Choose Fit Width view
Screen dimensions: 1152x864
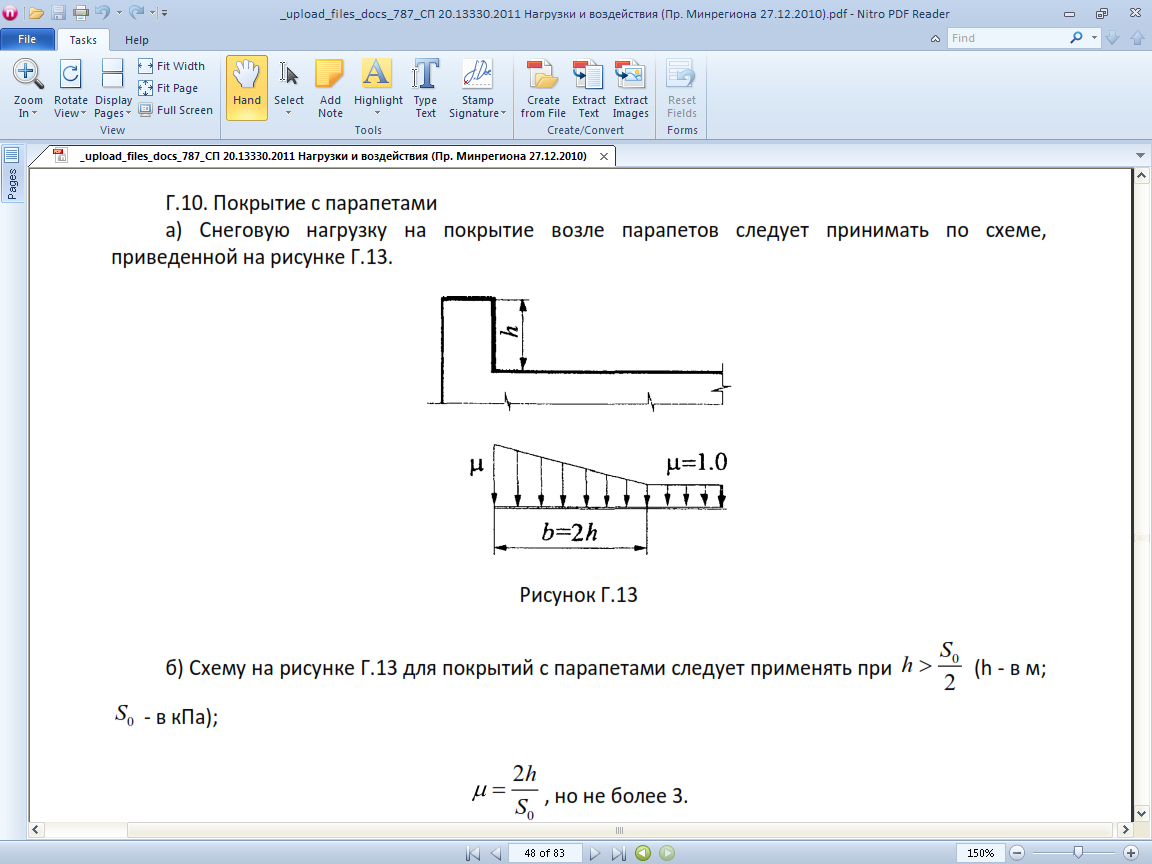172,66
